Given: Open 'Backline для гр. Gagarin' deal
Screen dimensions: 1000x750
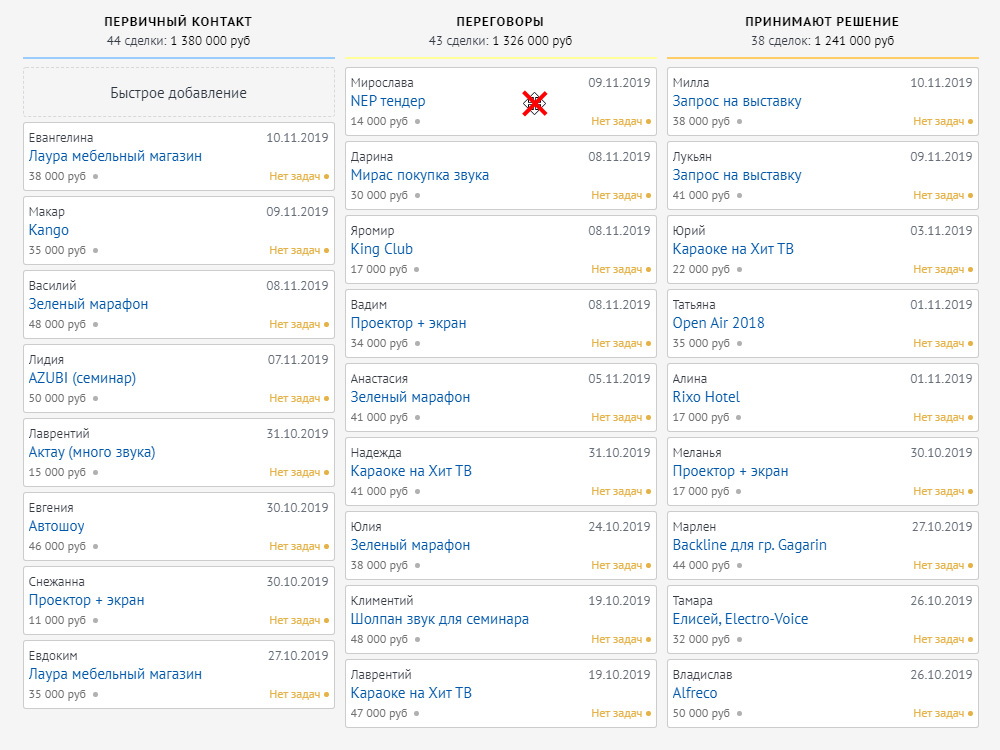Looking at the screenshot, I should (749, 545).
